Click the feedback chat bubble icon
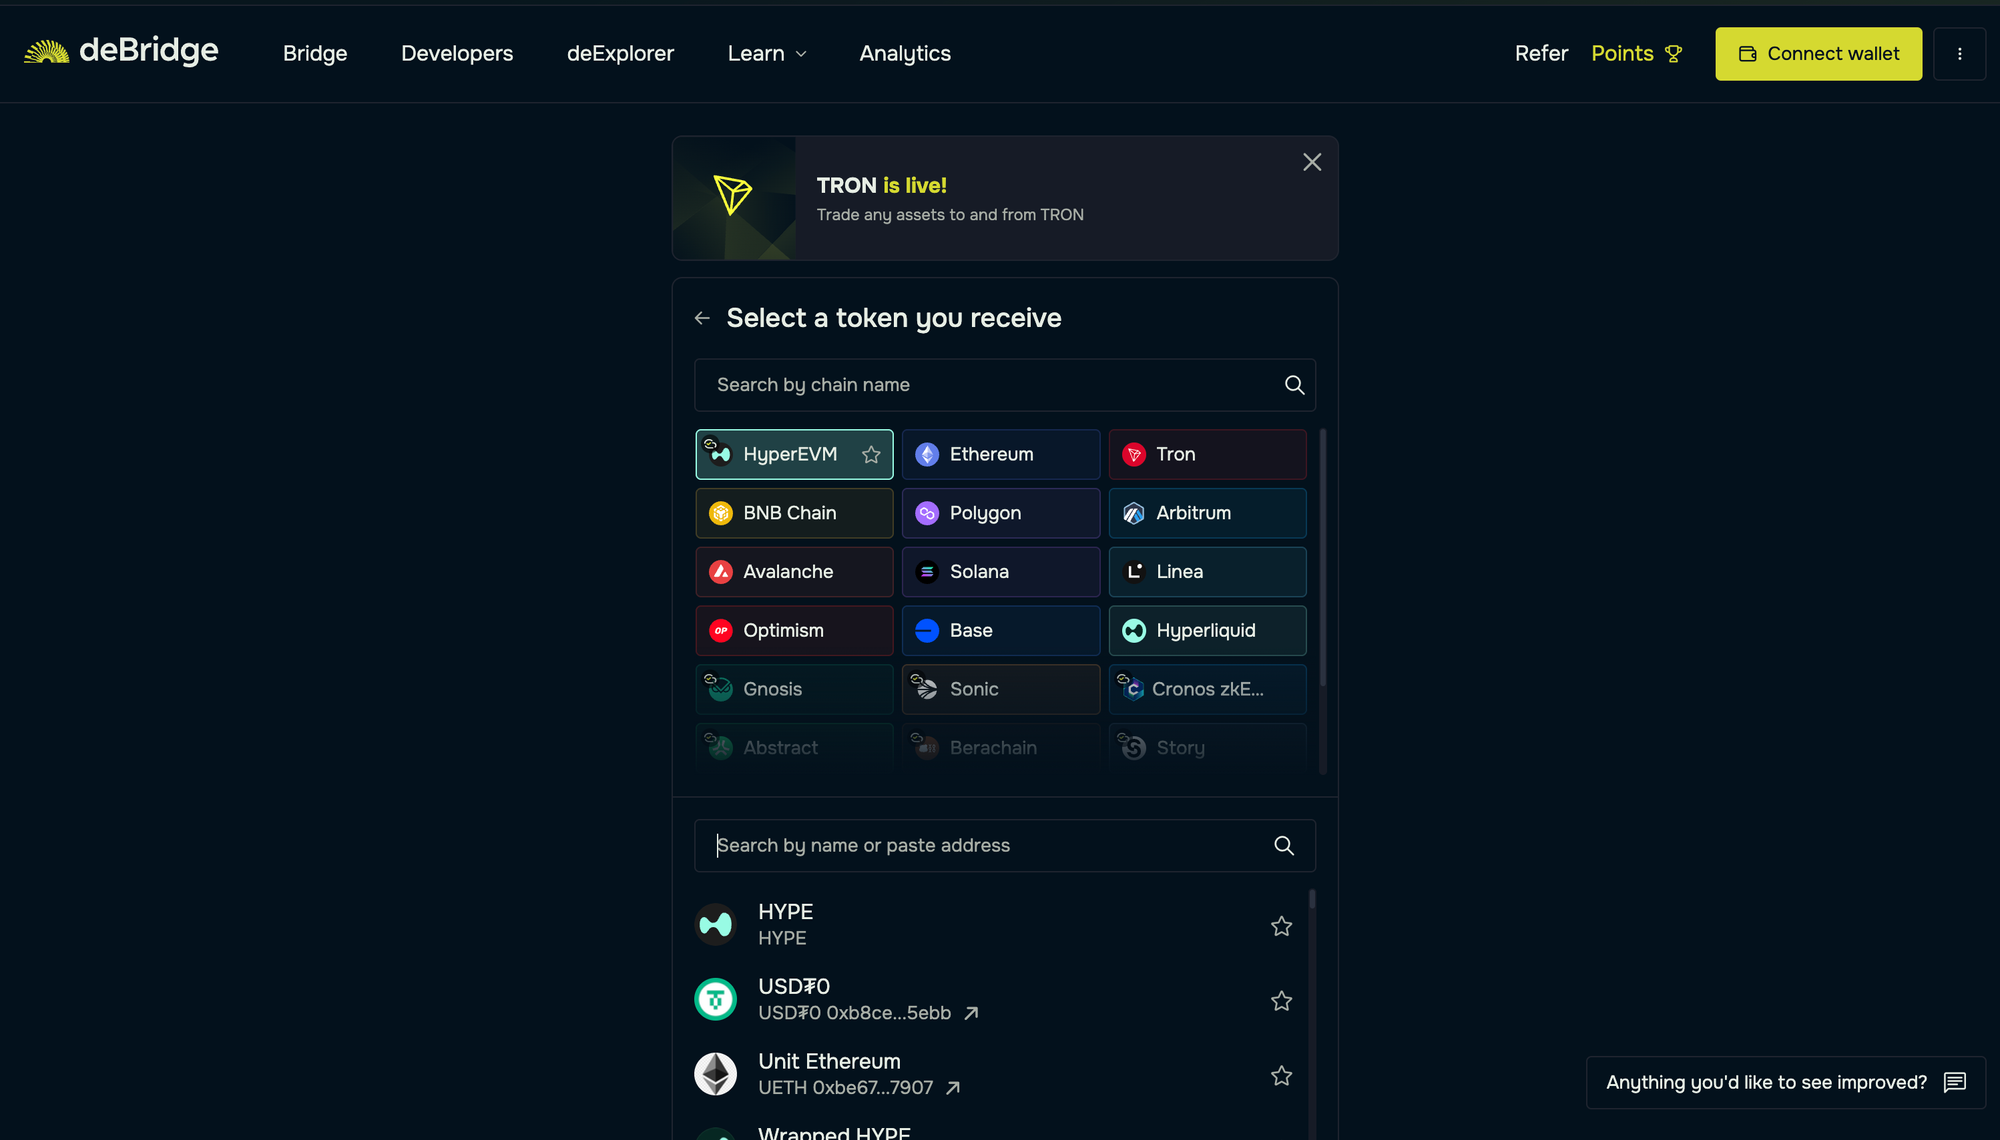The height and width of the screenshot is (1140, 2000). coord(1954,1082)
